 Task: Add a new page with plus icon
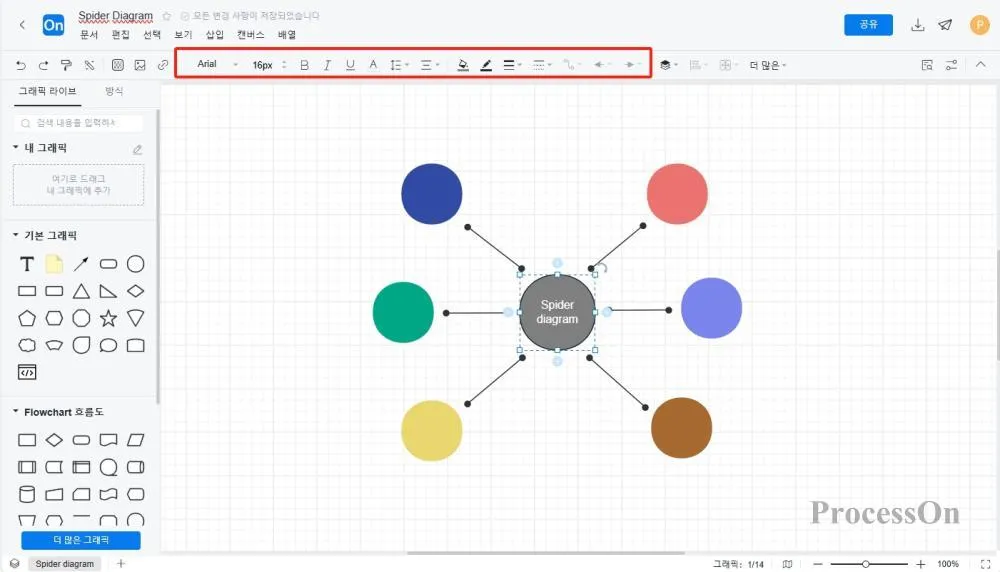tap(121, 564)
